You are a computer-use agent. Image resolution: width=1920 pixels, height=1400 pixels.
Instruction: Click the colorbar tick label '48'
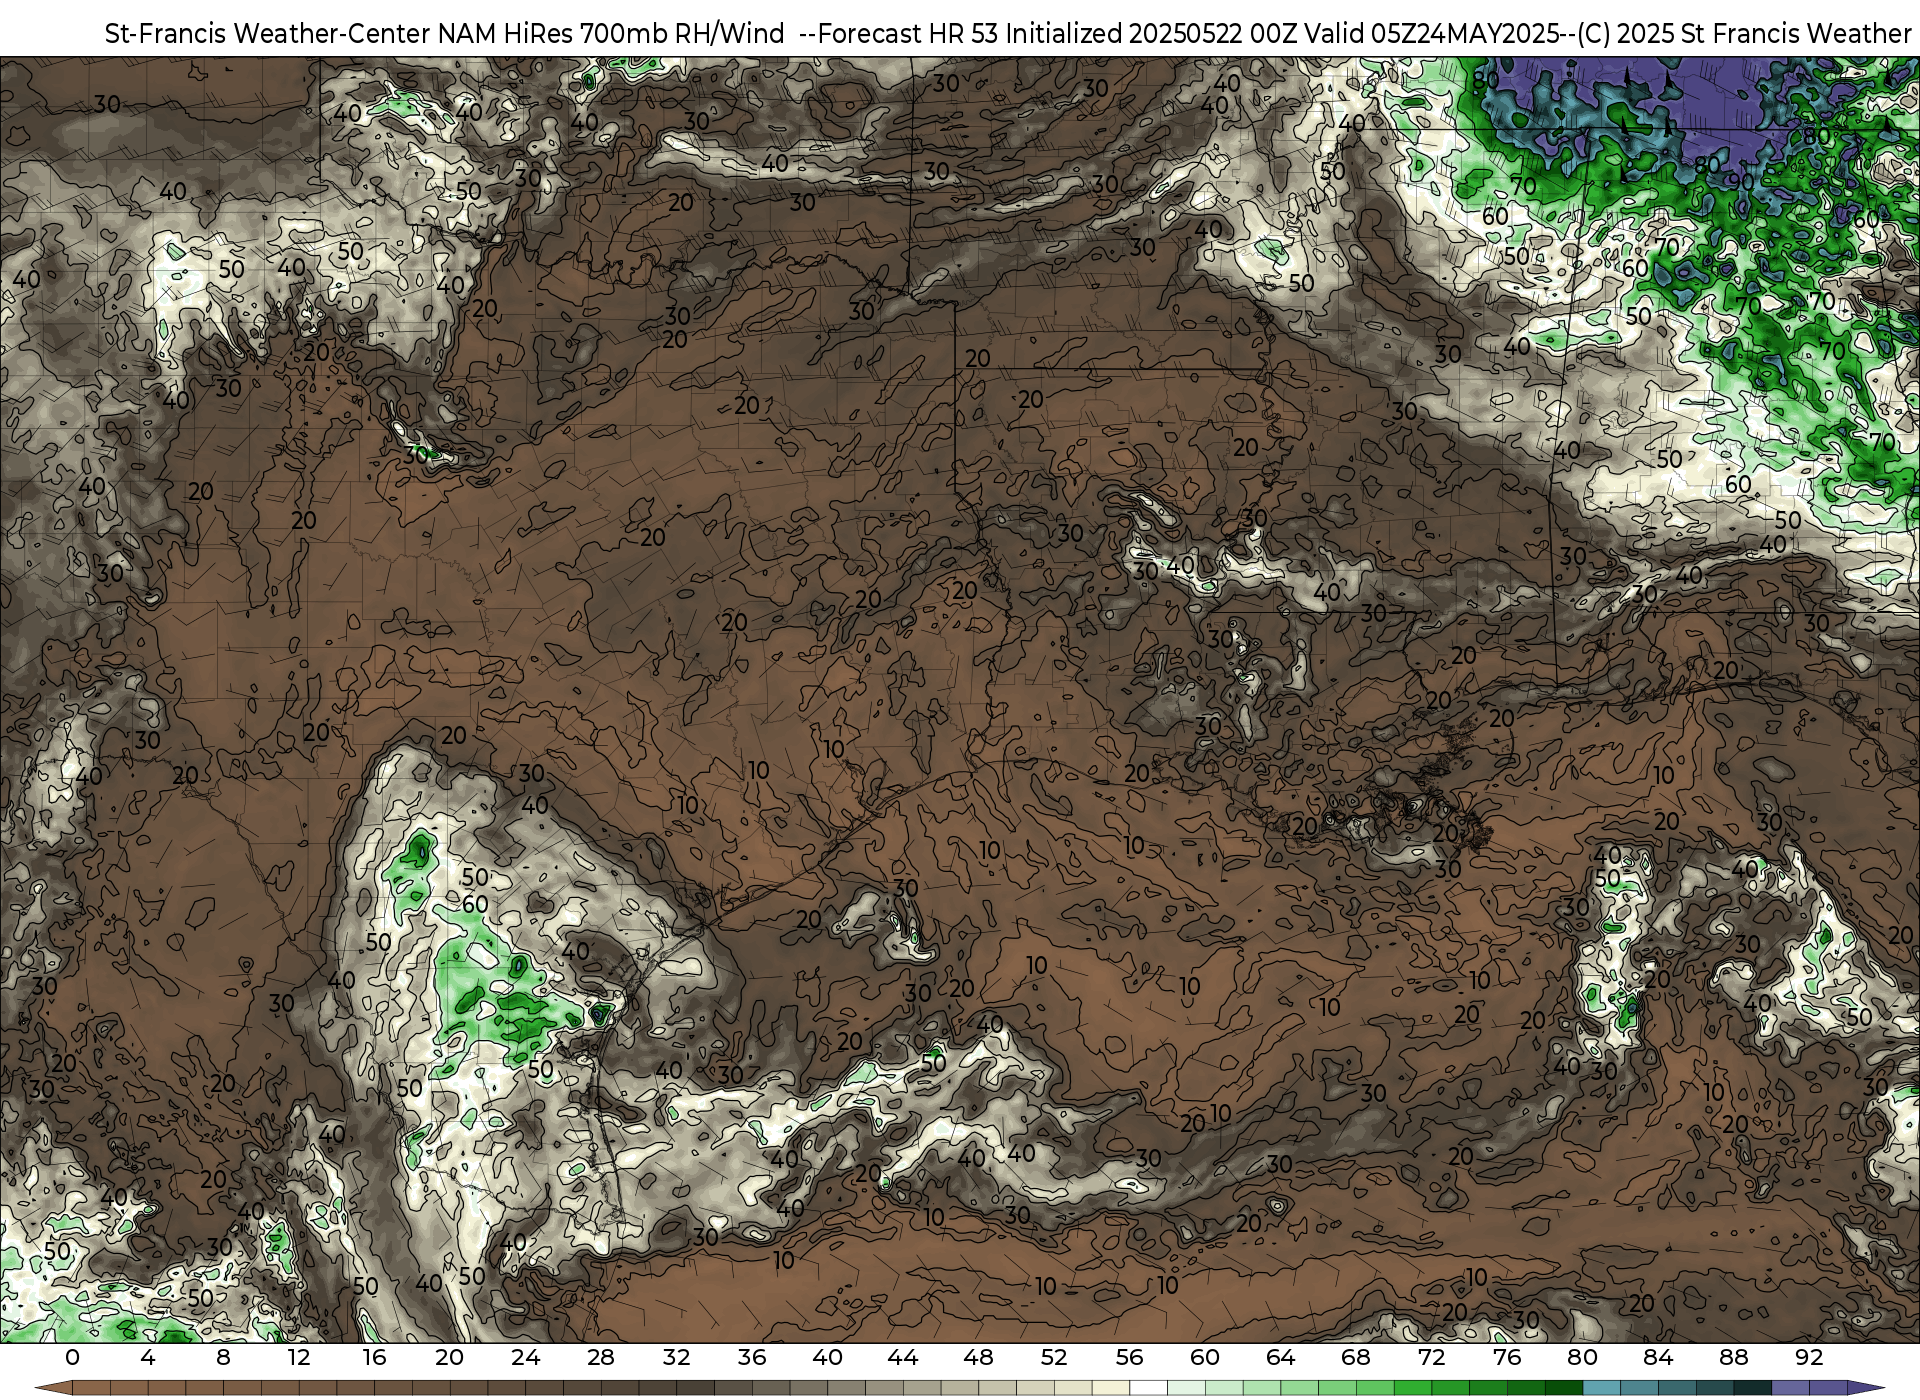978,1357
